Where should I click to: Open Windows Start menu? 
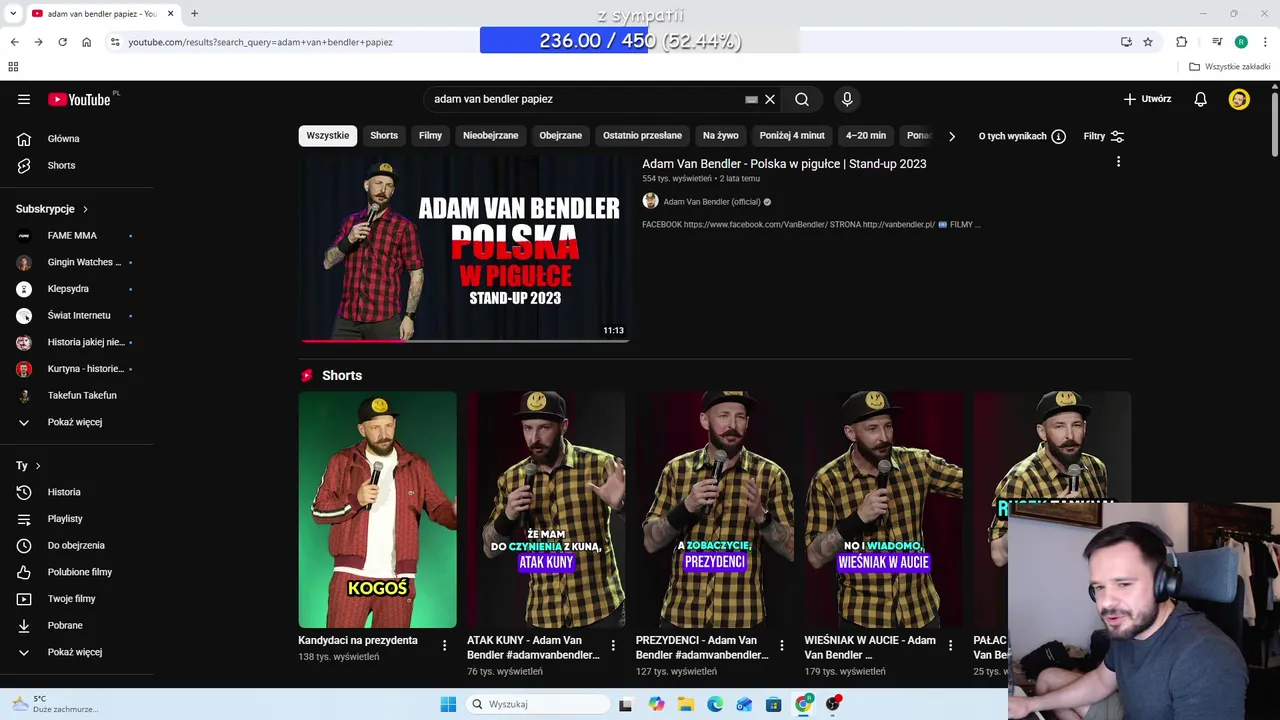click(448, 704)
